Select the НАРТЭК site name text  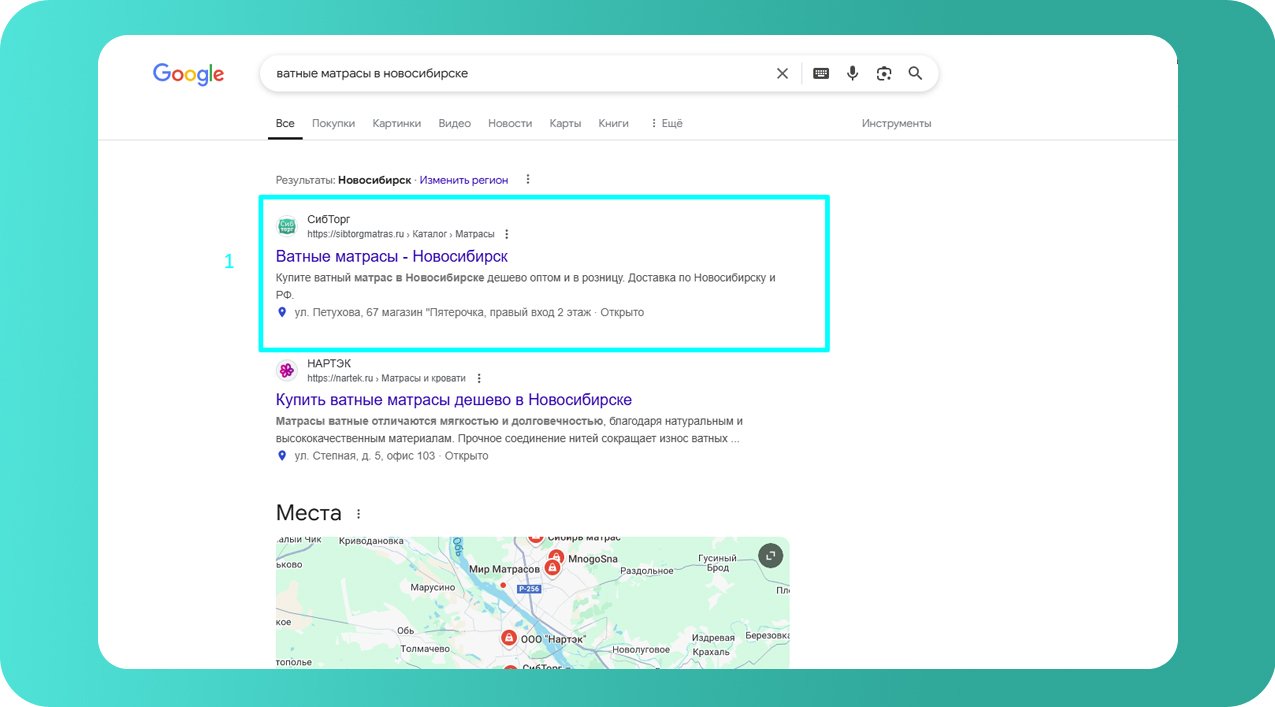(x=329, y=363)
